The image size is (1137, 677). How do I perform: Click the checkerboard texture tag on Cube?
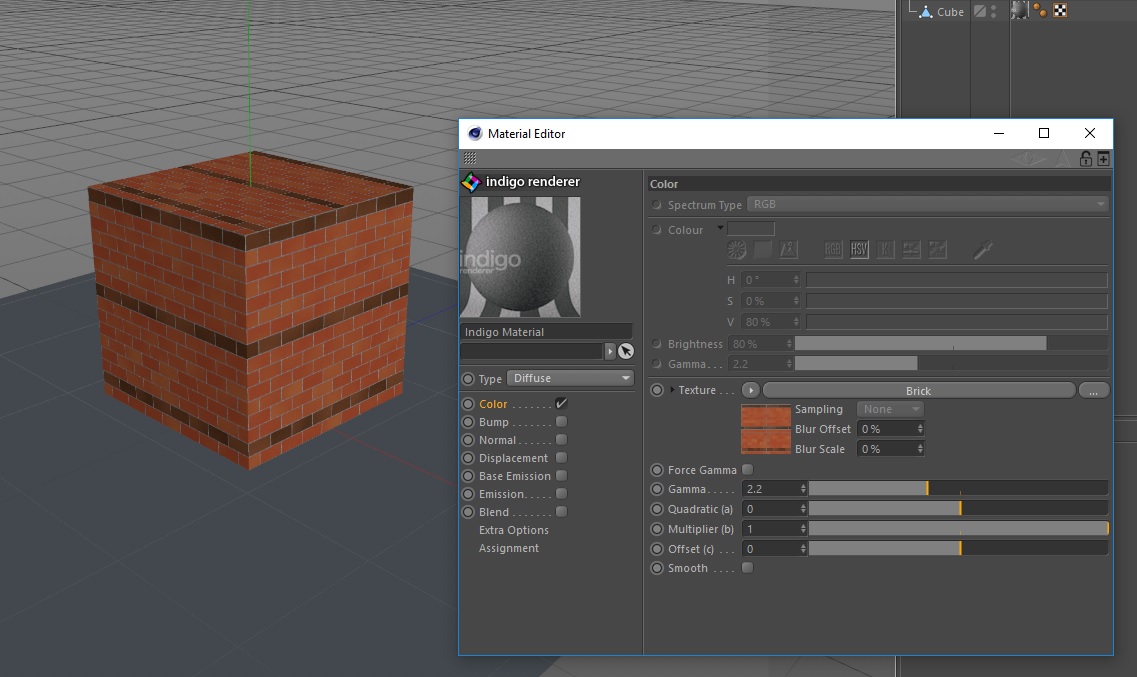point(1060,11)
